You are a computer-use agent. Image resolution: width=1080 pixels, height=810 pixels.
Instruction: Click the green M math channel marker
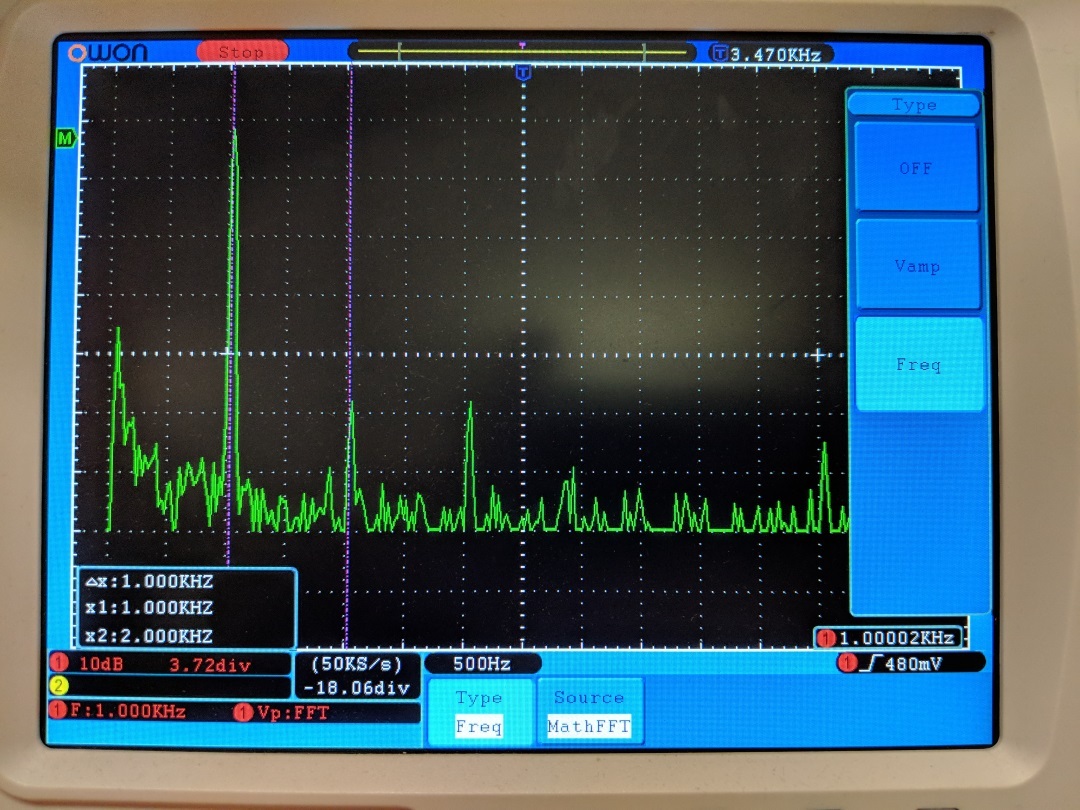click(64, 140)
